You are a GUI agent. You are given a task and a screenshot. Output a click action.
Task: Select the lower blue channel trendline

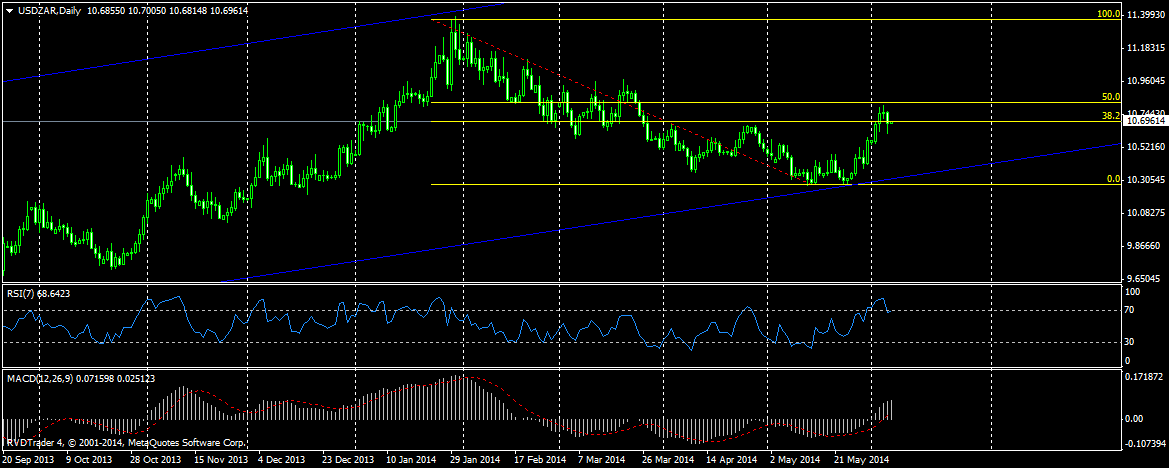coord(671,212)
